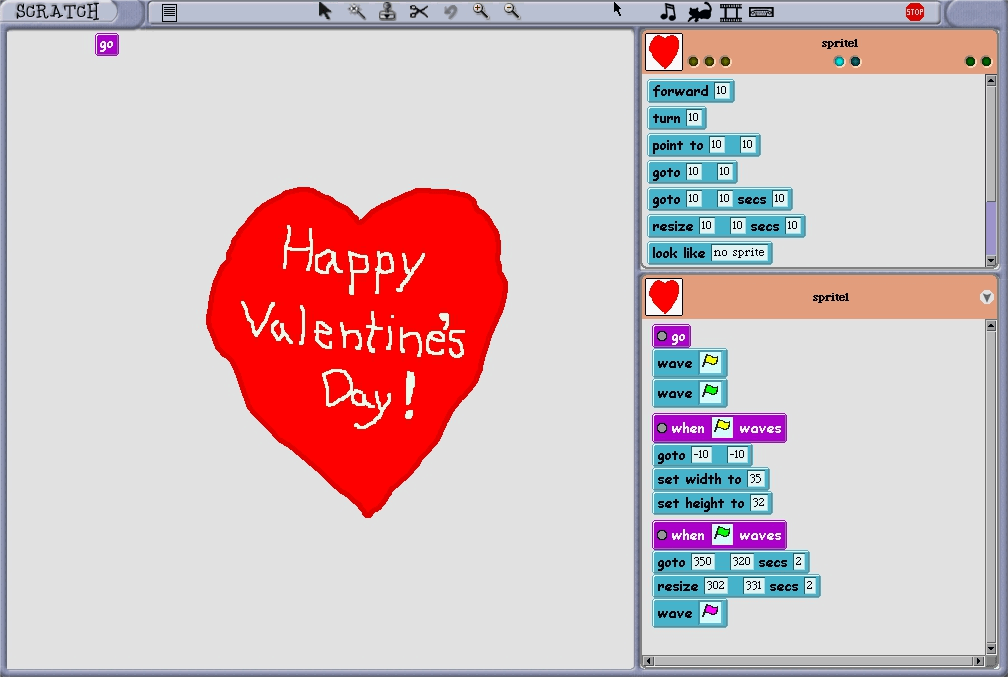Select the scissors cut tool

click(418, 12)
